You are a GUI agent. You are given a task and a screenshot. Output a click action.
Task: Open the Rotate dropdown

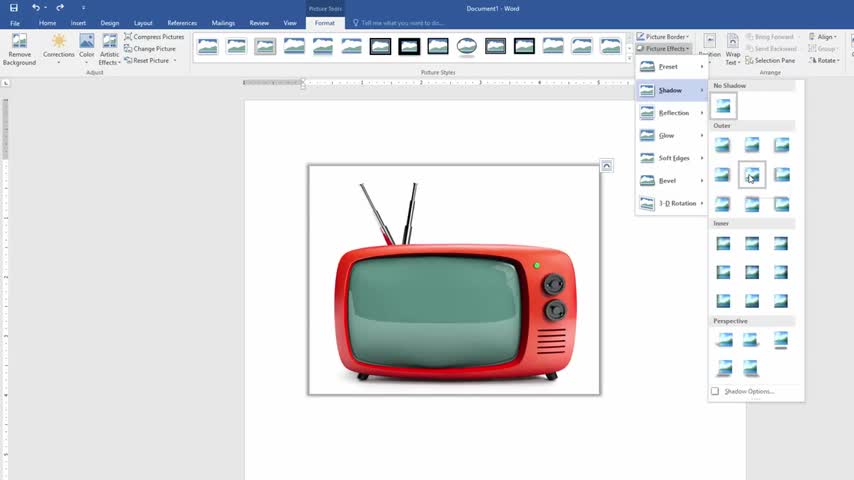[825, 60]
